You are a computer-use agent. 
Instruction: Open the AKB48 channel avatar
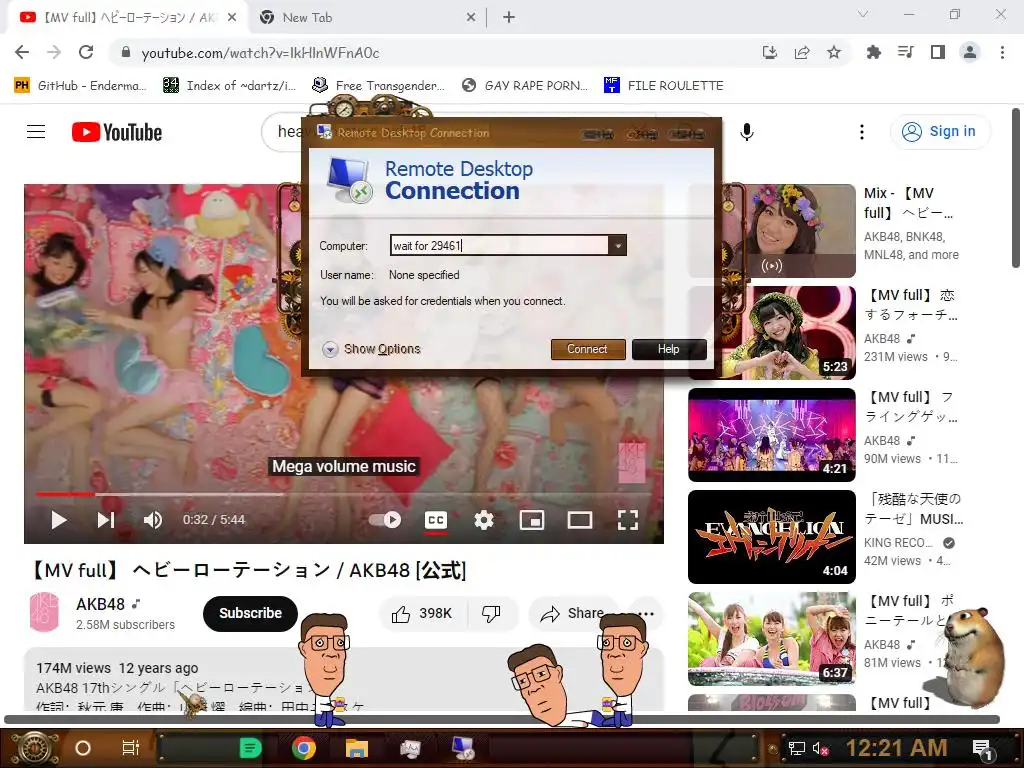pyautogui.click(x=44, y=613)
